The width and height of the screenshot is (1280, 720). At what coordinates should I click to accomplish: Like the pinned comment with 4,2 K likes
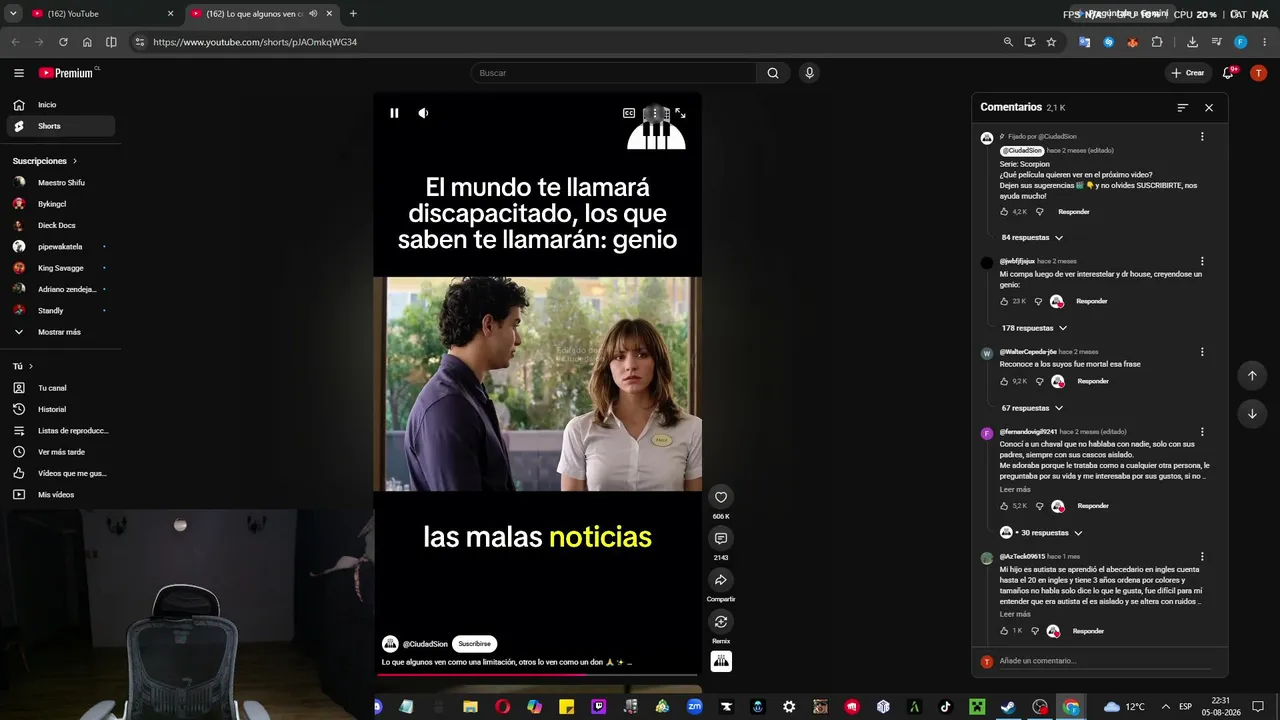point(1005,212)
